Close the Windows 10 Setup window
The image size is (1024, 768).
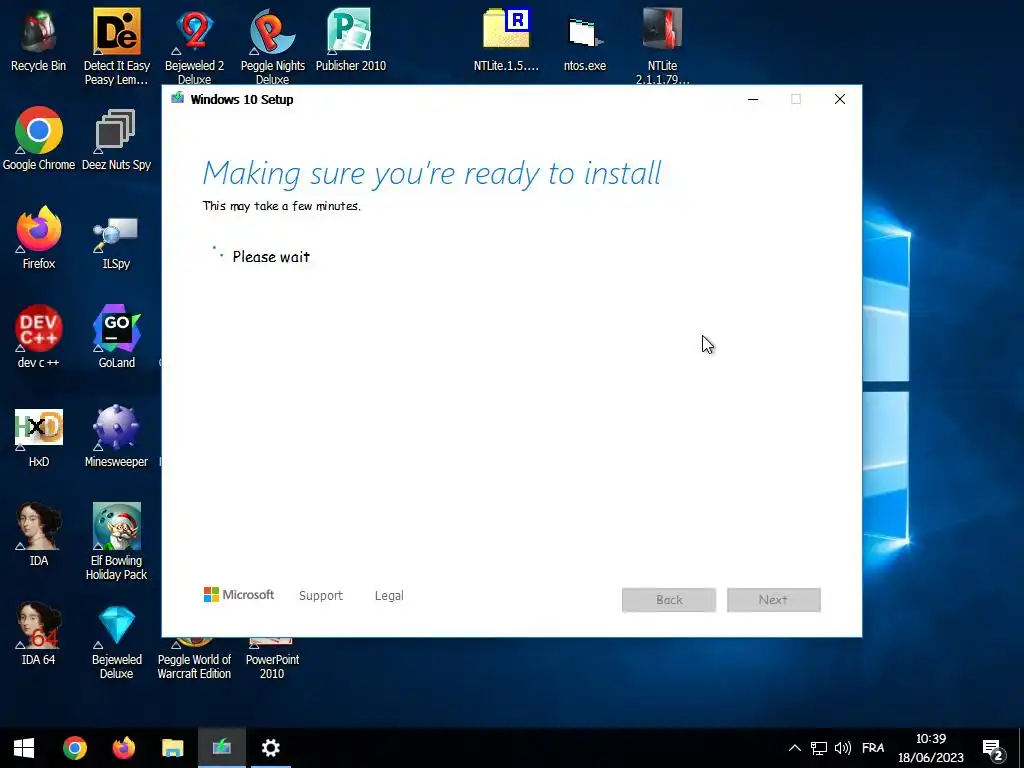click(840, 99)
